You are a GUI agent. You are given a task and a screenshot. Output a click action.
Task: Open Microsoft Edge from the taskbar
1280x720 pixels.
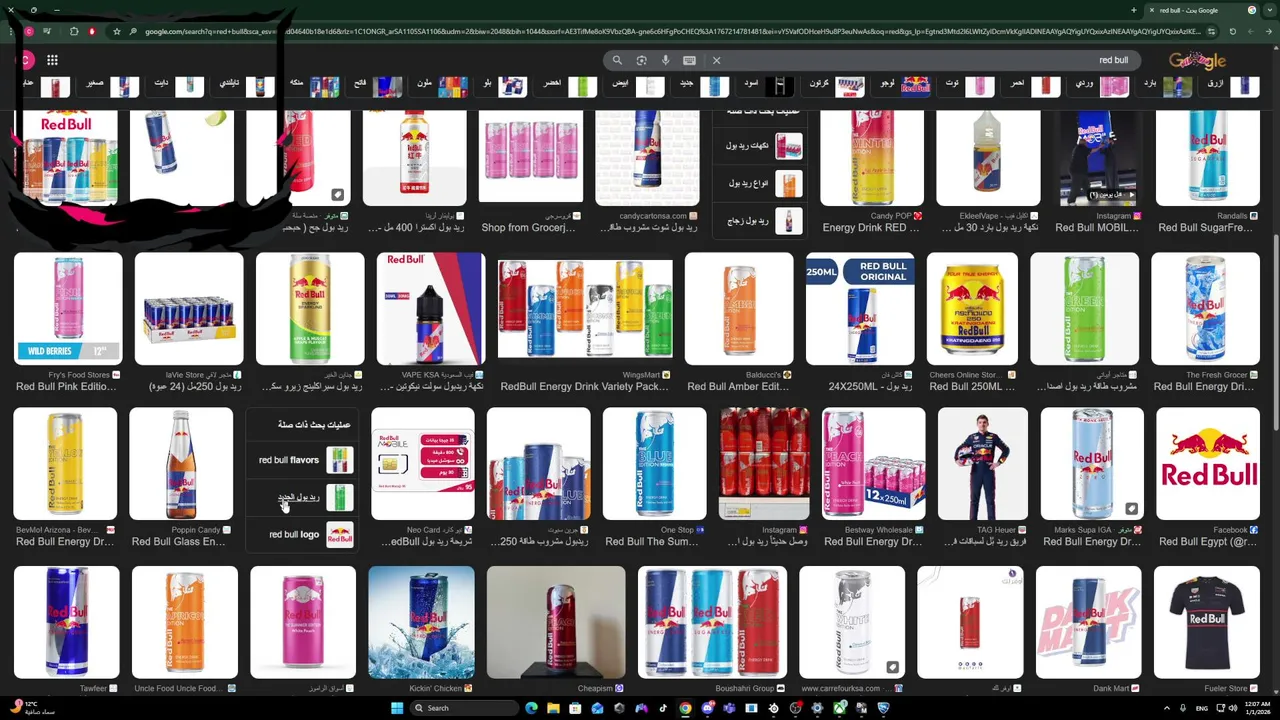click(x=531, y=708)
